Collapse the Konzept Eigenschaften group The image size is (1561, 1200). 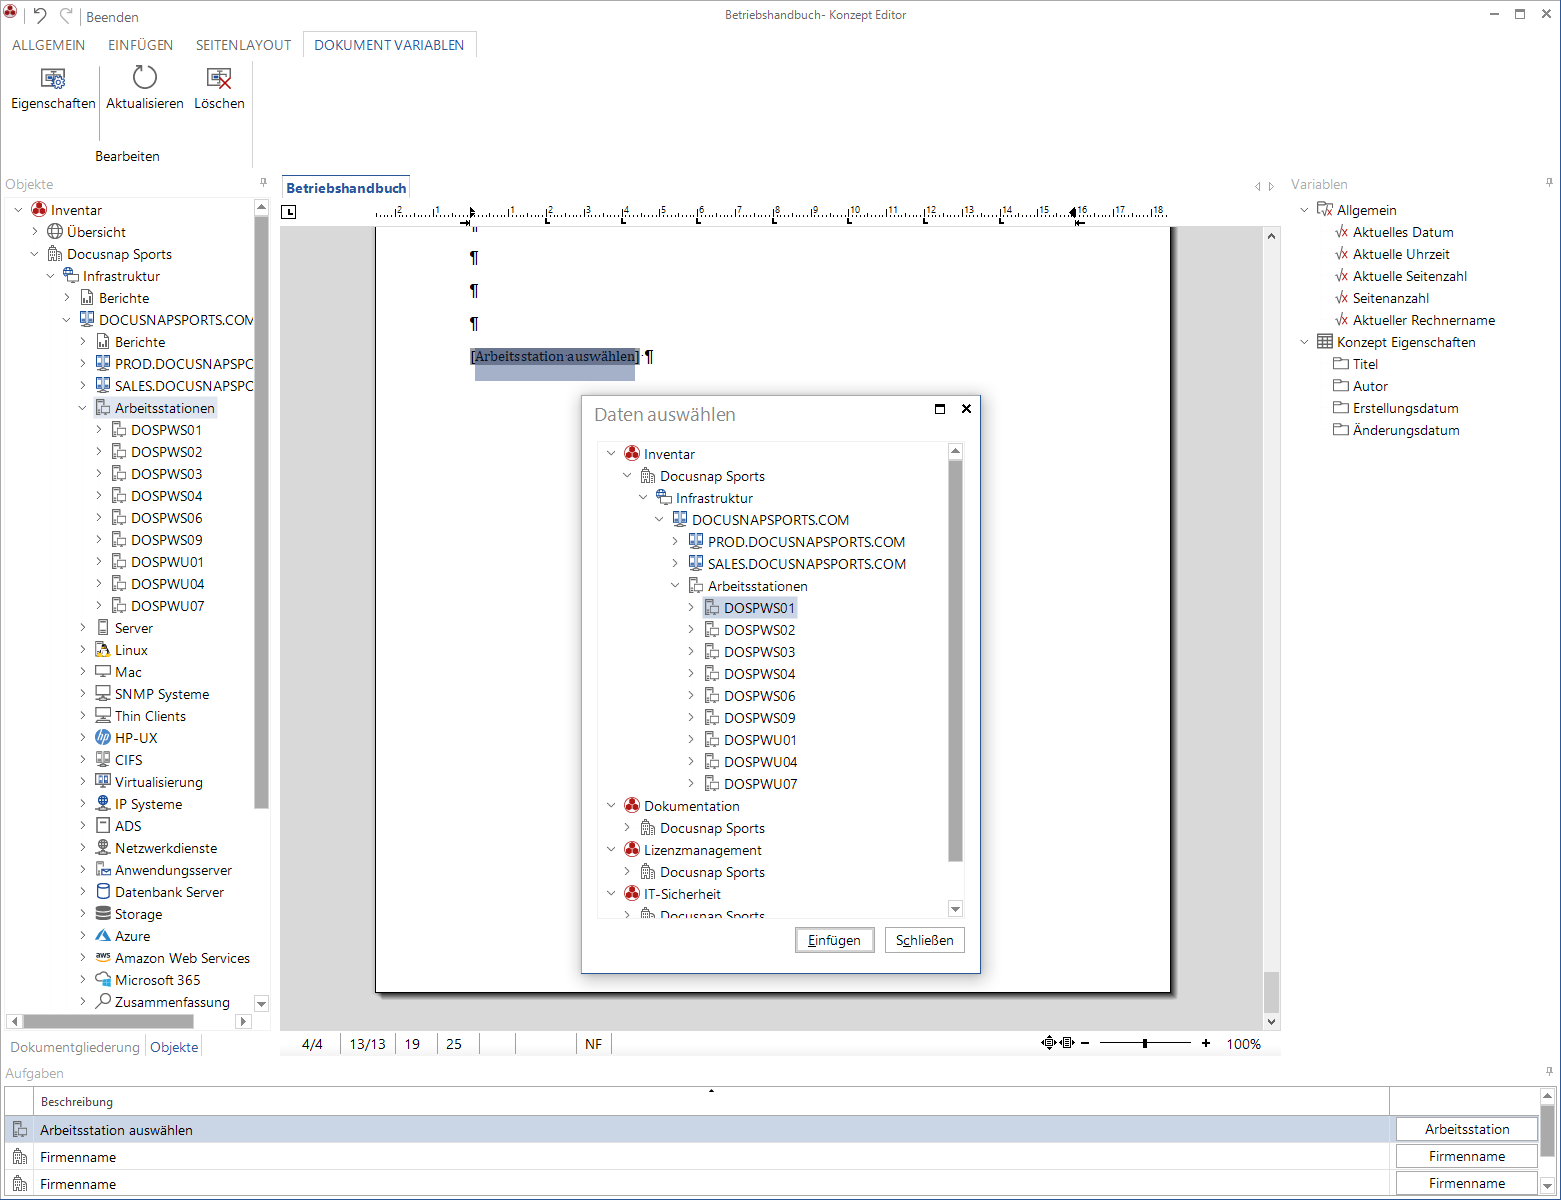tap(1304, 342)
